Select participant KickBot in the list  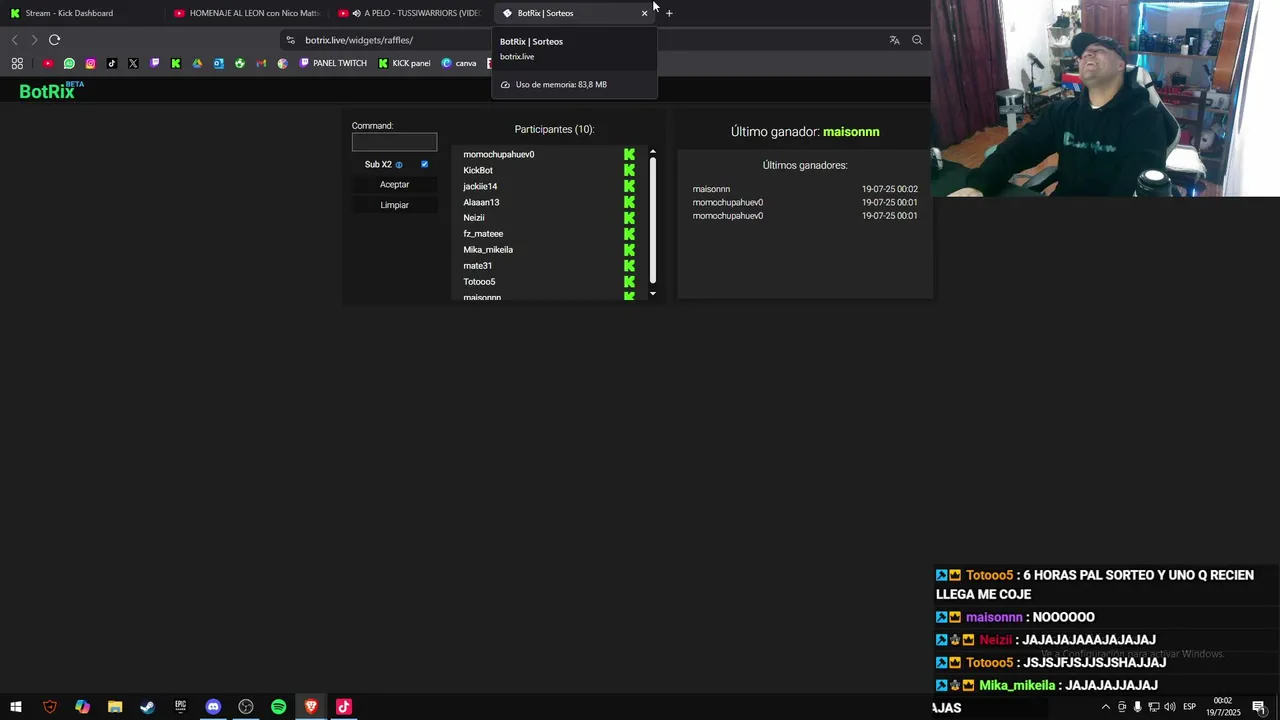tap(478, 170)
